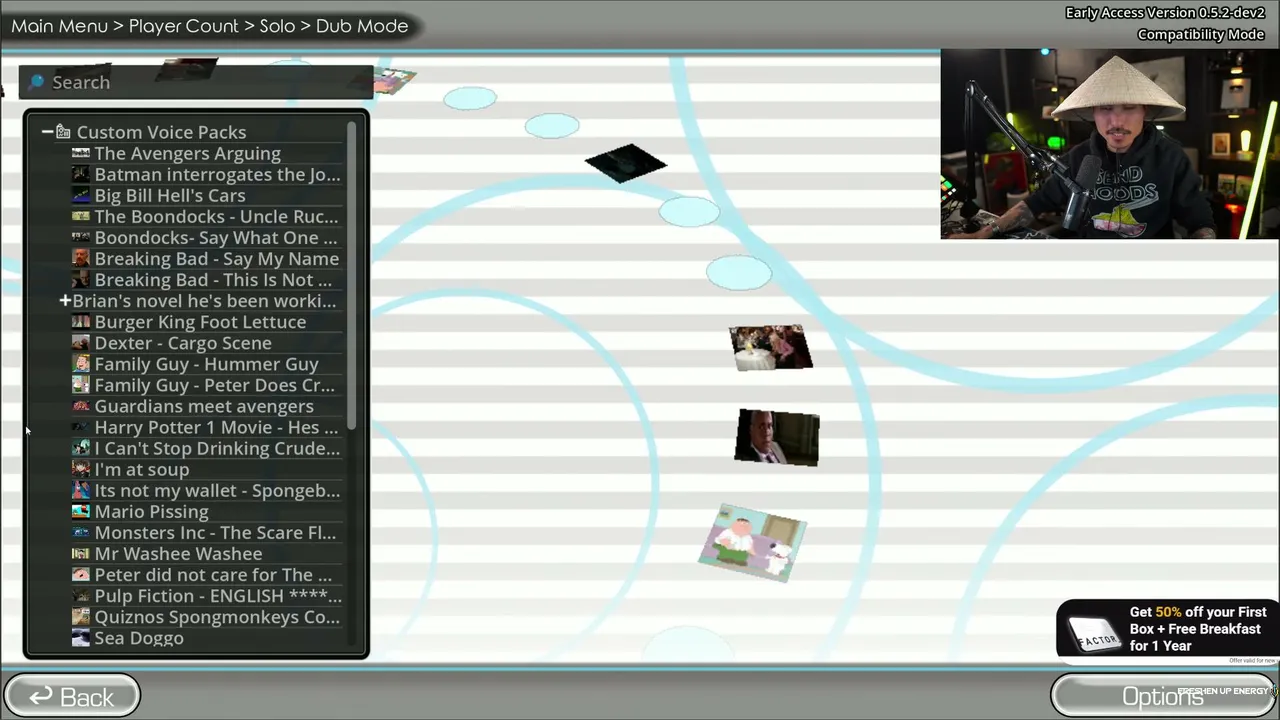
Task: Click the icon next to Big Bill Hell's Cars
Action: tap(81, 195)
